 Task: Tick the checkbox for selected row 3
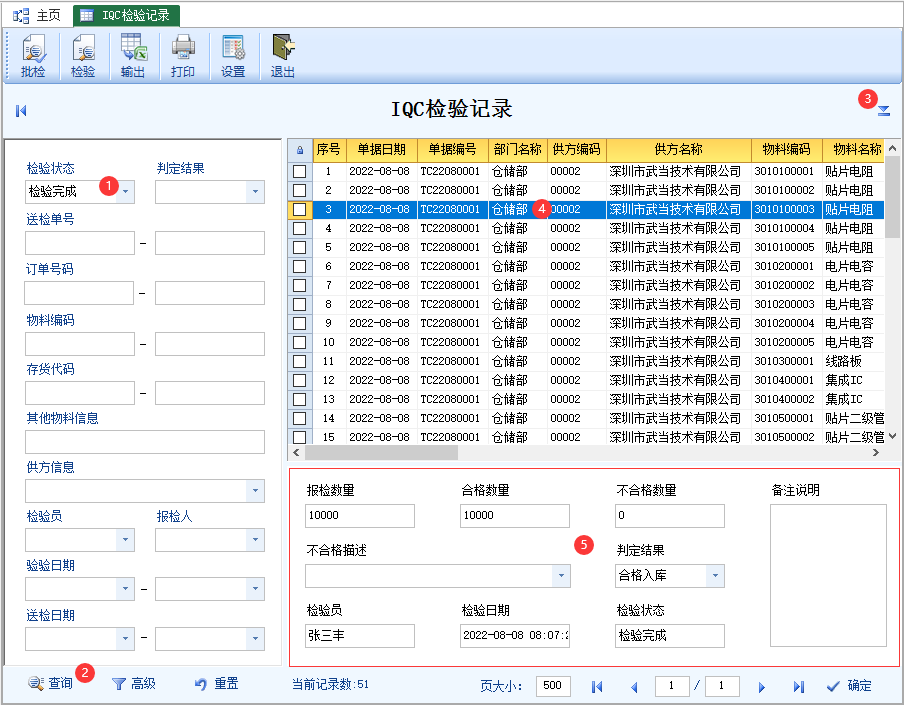click(x=300, y=209)
